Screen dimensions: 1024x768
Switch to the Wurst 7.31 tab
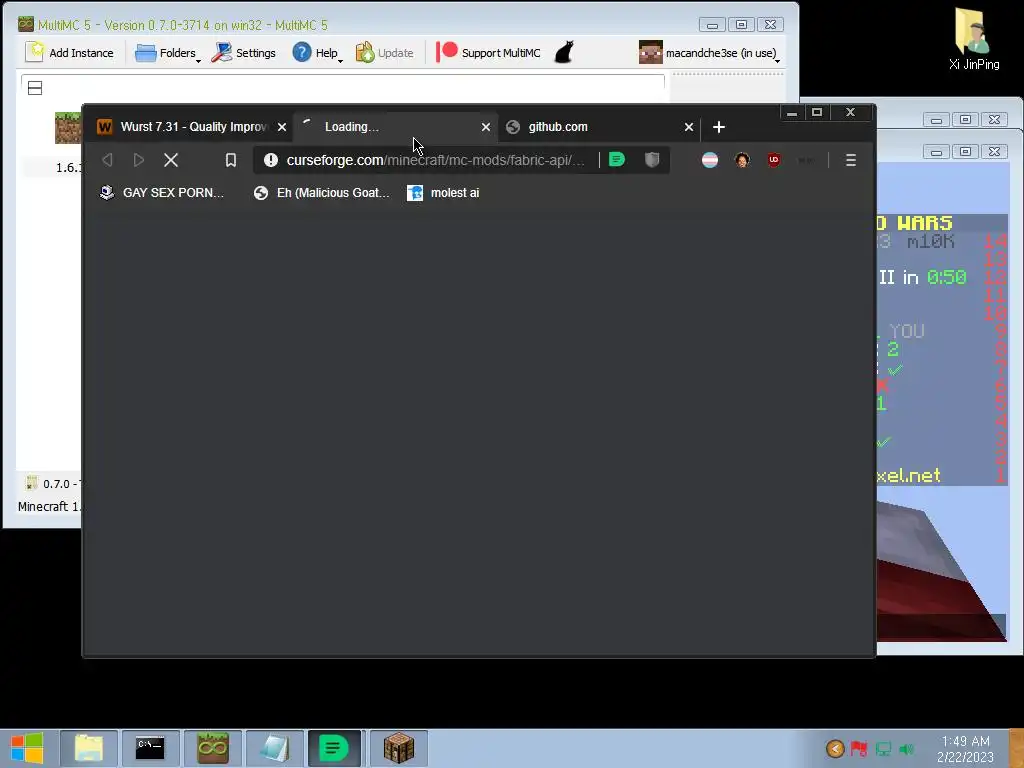(x=193, y=127)
